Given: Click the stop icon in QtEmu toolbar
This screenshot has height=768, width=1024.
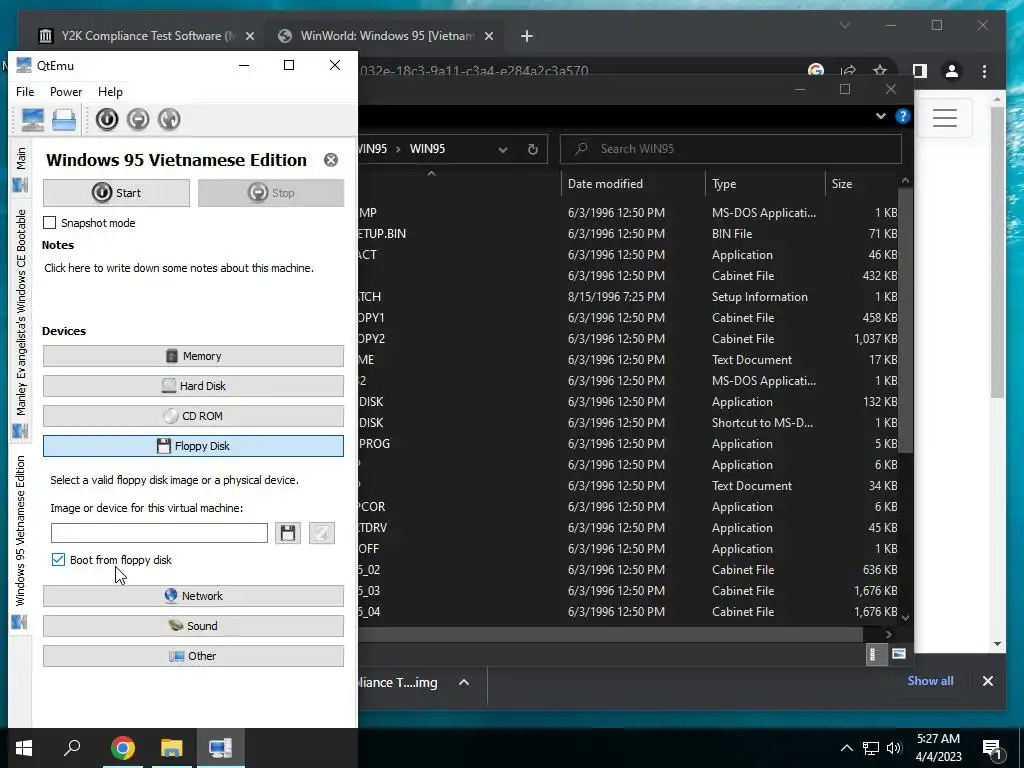Looking at the screenshot, I should point(138,120).
